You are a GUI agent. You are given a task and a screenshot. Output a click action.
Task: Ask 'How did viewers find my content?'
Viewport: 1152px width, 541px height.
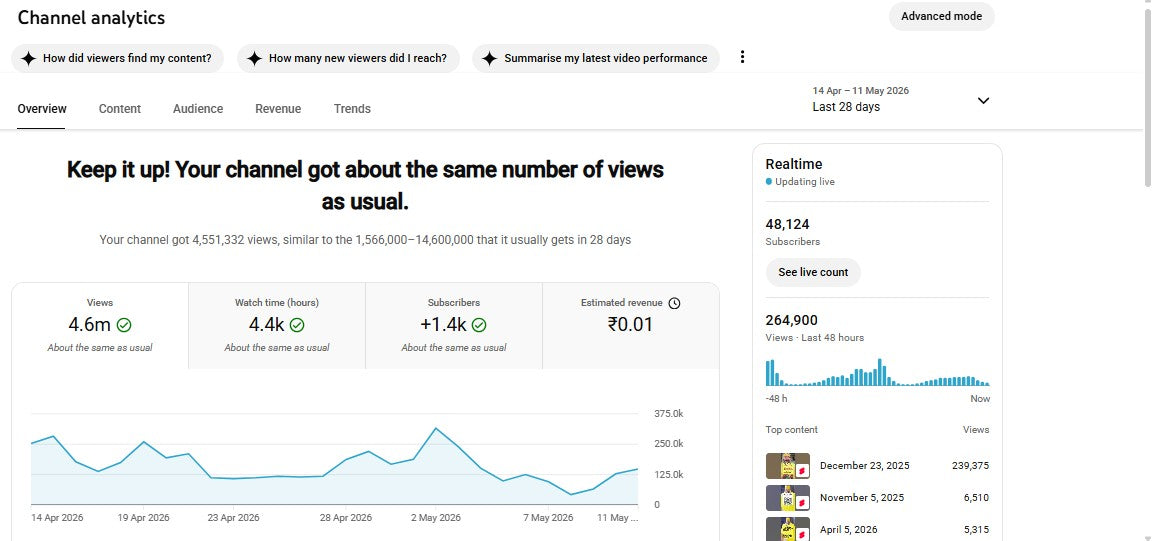(117, 59)
